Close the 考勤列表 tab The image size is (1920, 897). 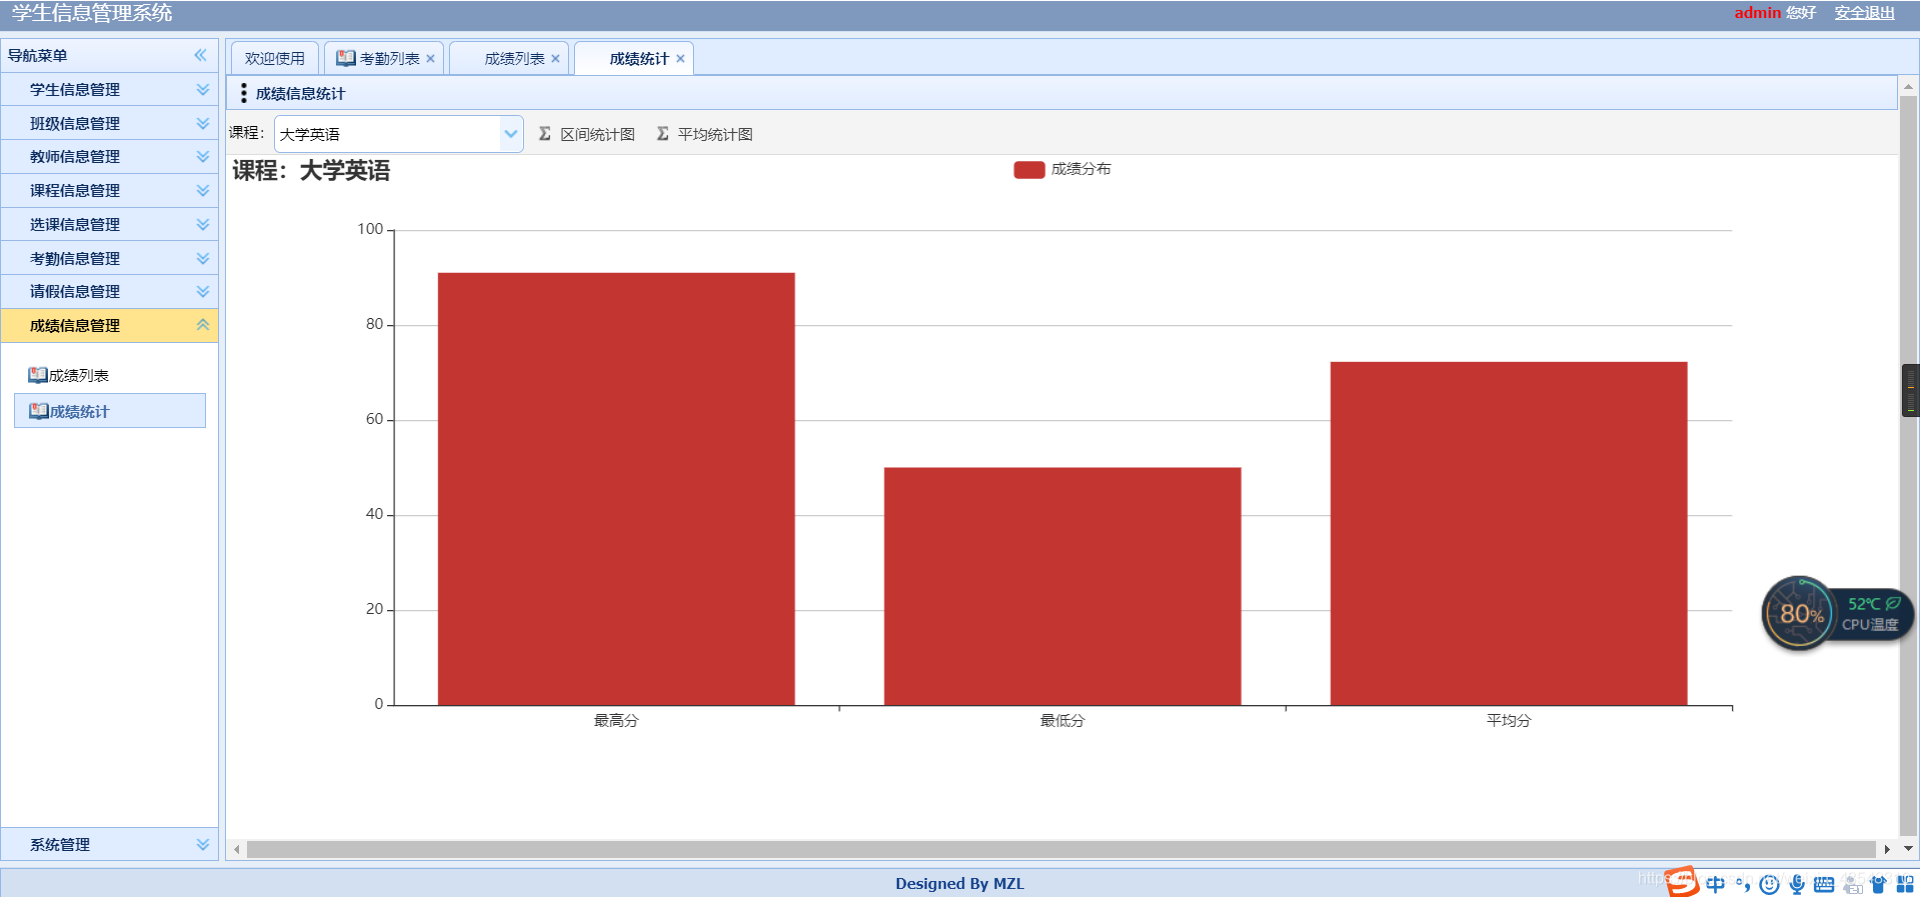[430, 58]
